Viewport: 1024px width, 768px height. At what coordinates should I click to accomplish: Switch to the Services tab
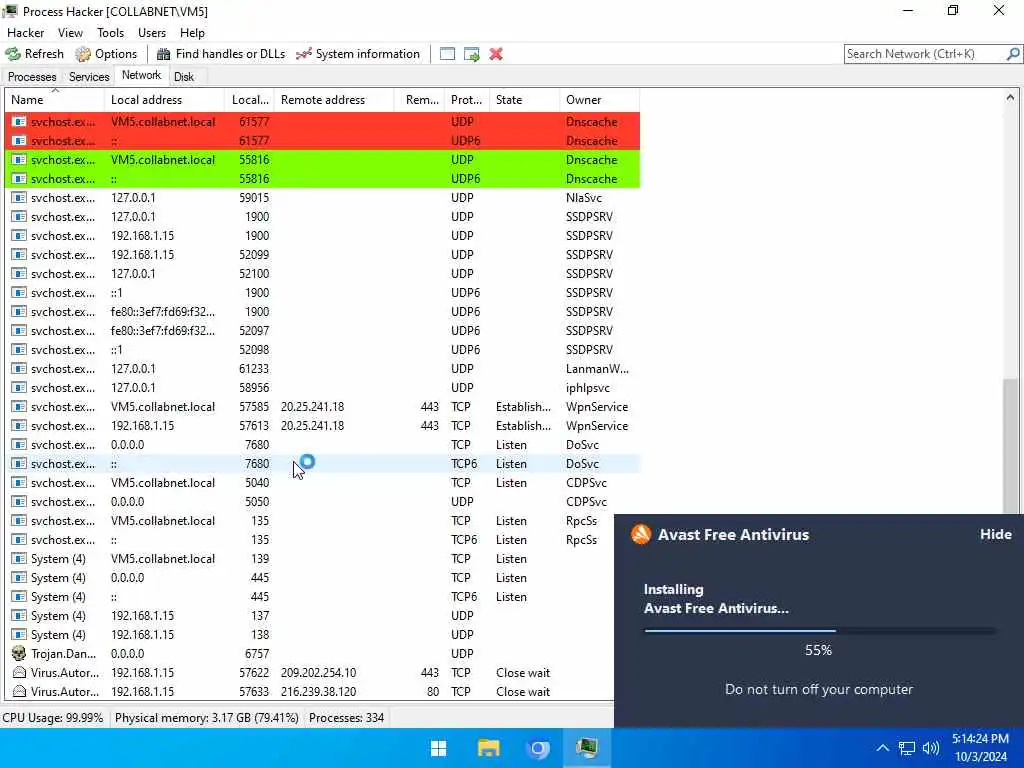point(89,76)
